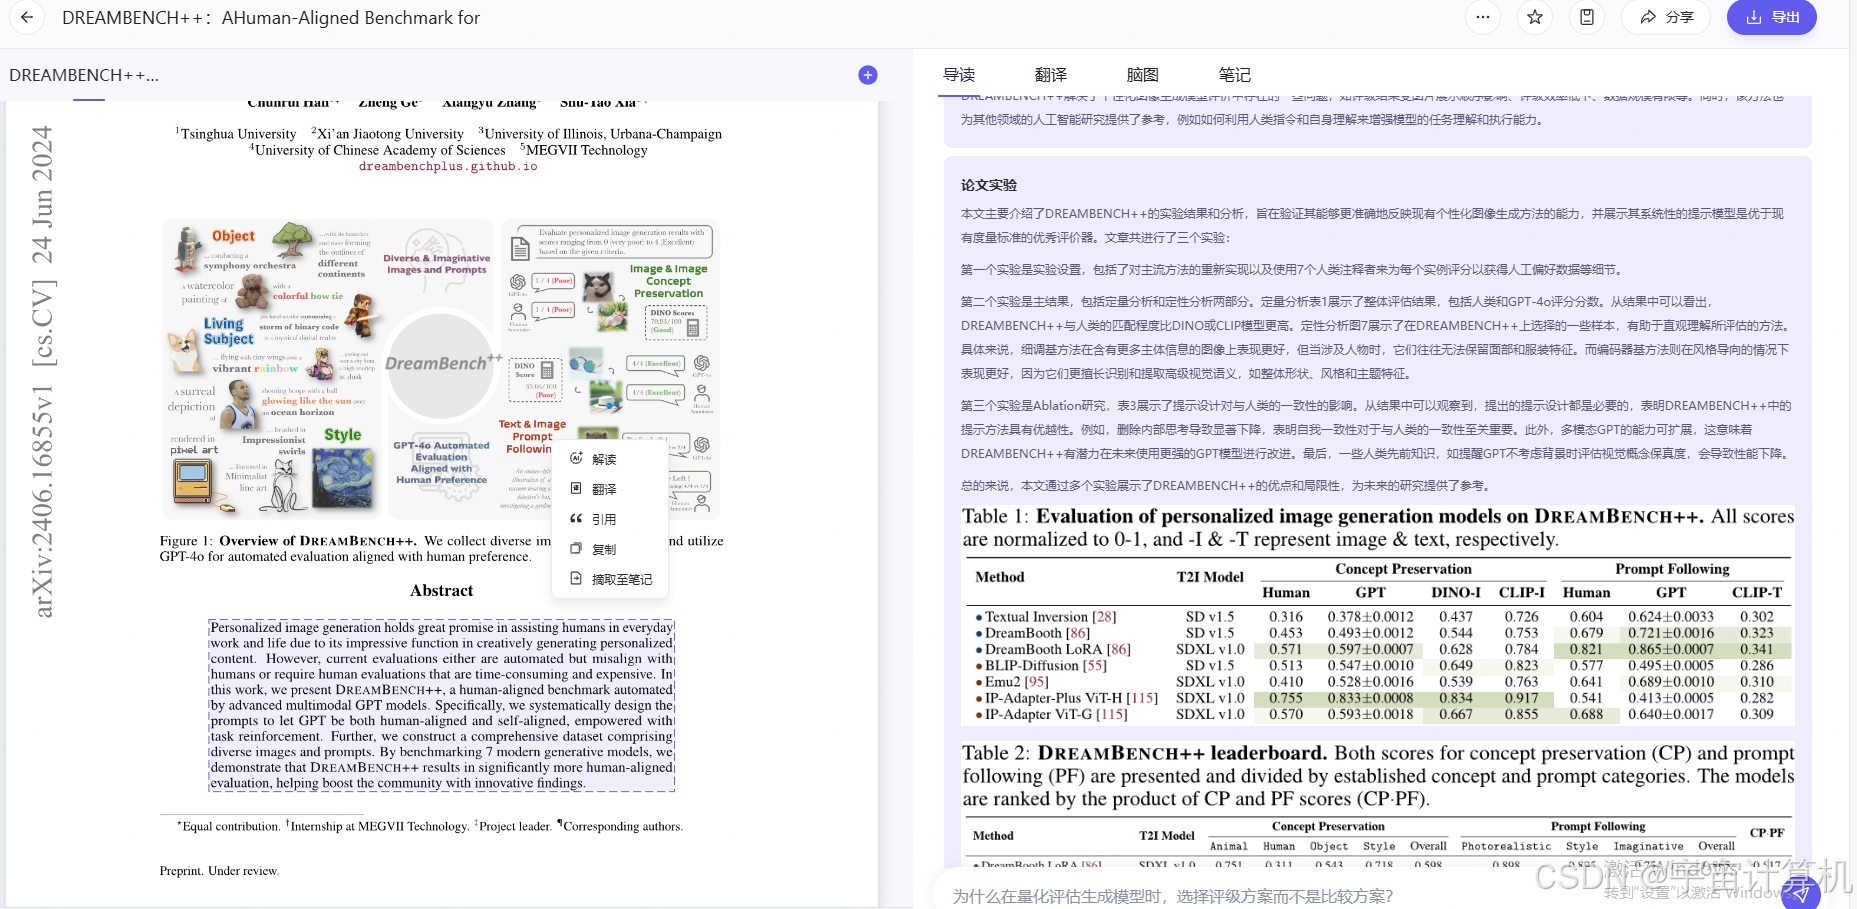Open the 笔记 notes tab
Image resolution: width=1857 pixels, height=909 pixels.
coord(1234,75)
